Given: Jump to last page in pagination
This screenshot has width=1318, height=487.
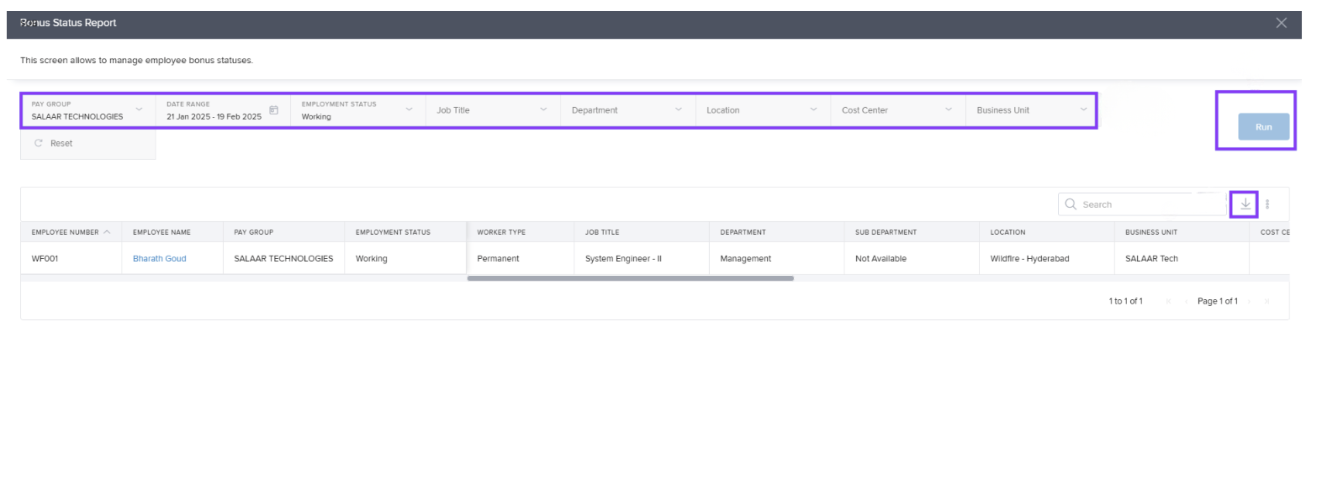Looking at the screenshot, I should (x=1267, y=301).
